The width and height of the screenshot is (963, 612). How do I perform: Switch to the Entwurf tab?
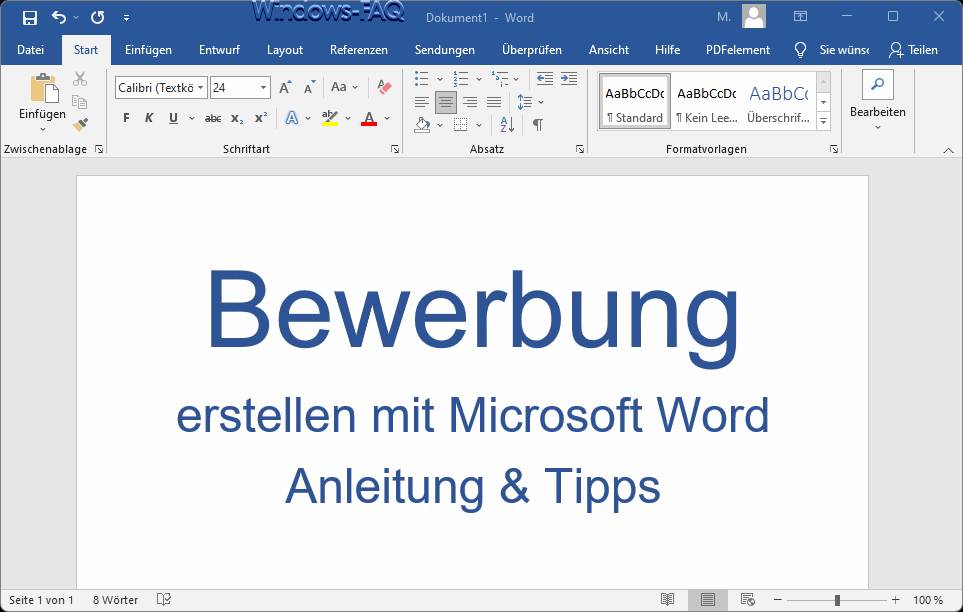[219, 50]
